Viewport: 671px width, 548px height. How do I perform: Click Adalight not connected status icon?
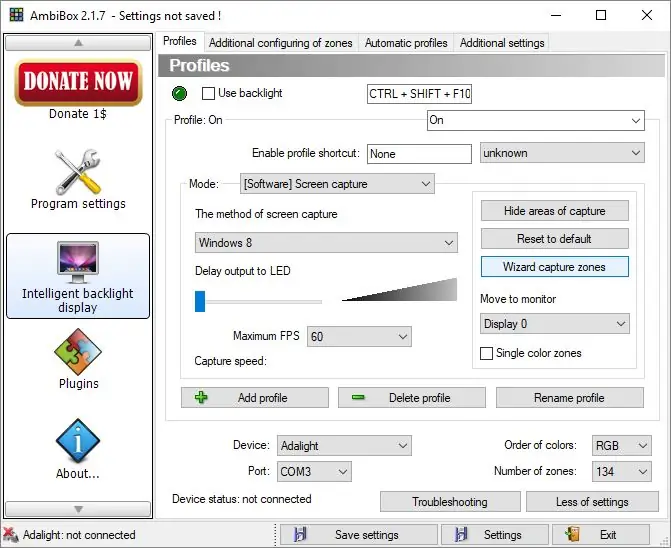[11, 535]
